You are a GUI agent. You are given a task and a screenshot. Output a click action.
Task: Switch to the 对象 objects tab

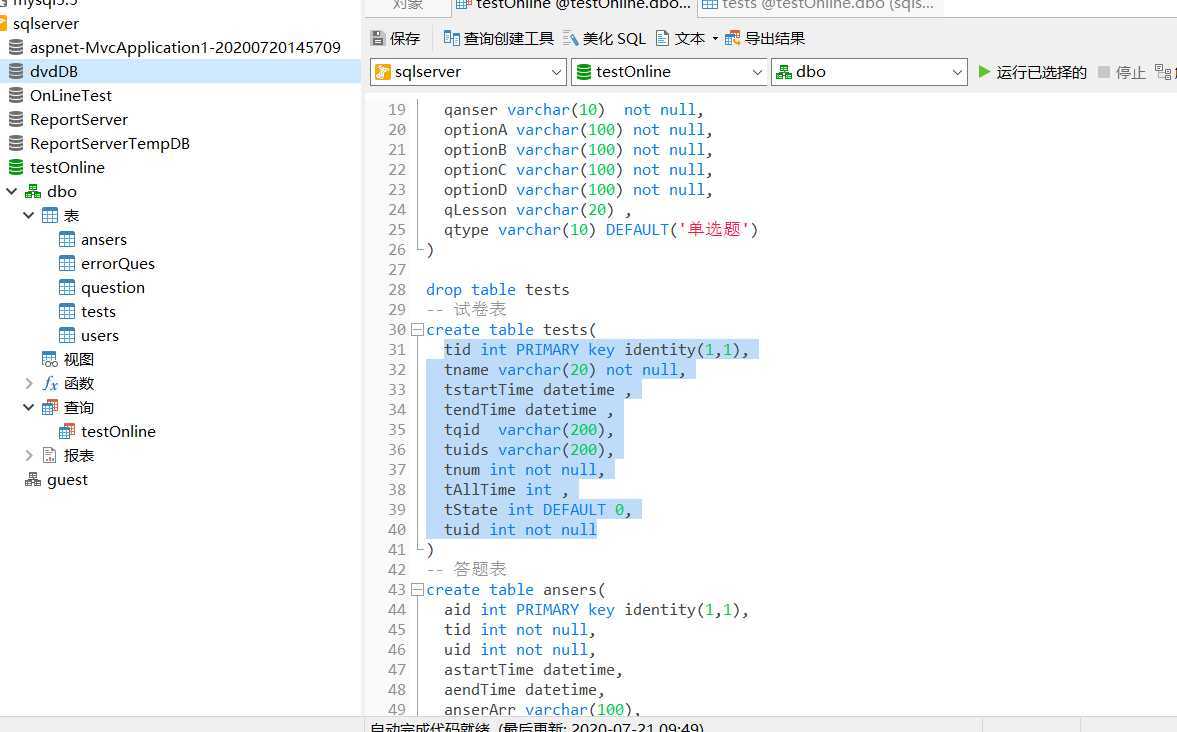408,5
